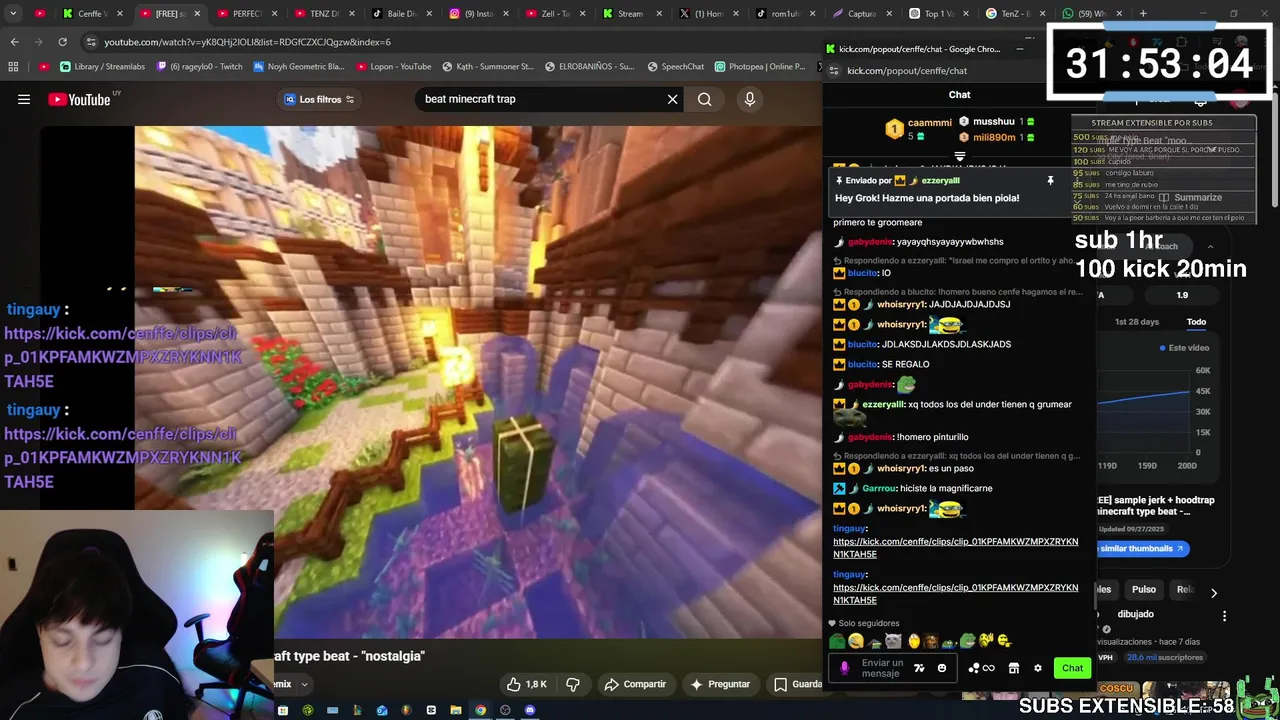Image resolution: width=1280 pixels, height=720 pixels.
Task: Open the Photopea bookmark
Action: point(760,67)
